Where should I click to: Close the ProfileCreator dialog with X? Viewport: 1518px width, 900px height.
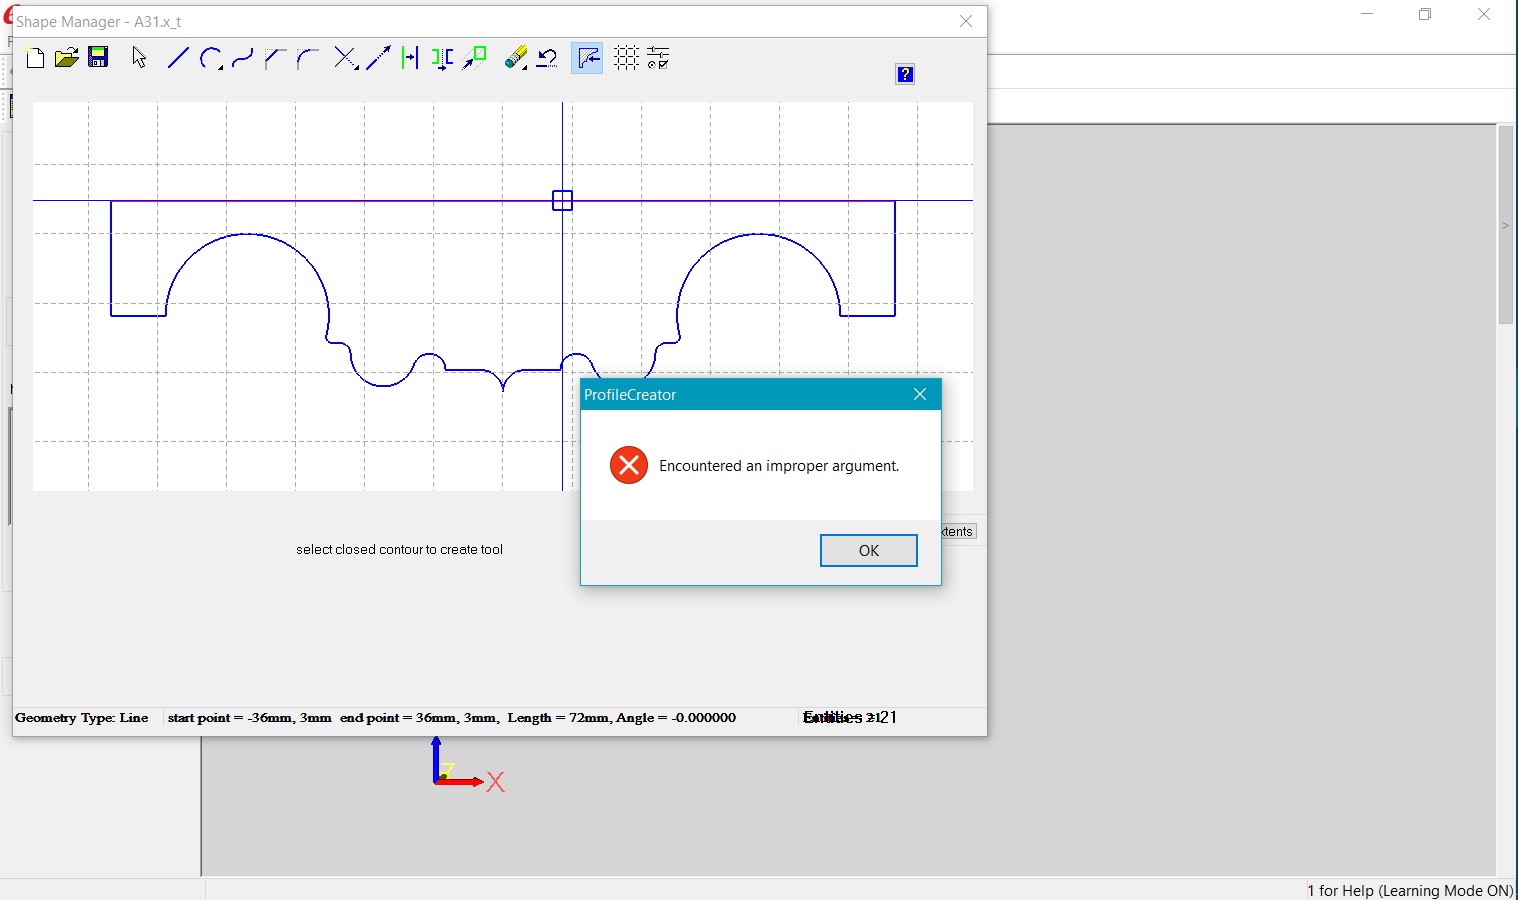[920, 395]
